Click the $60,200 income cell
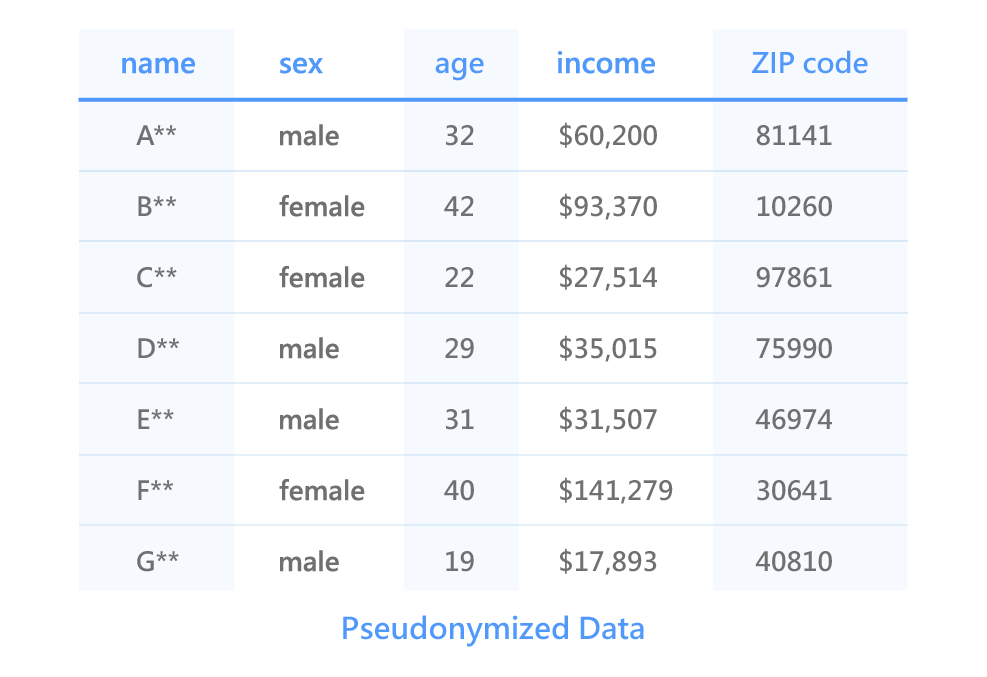 coord(608,136)
